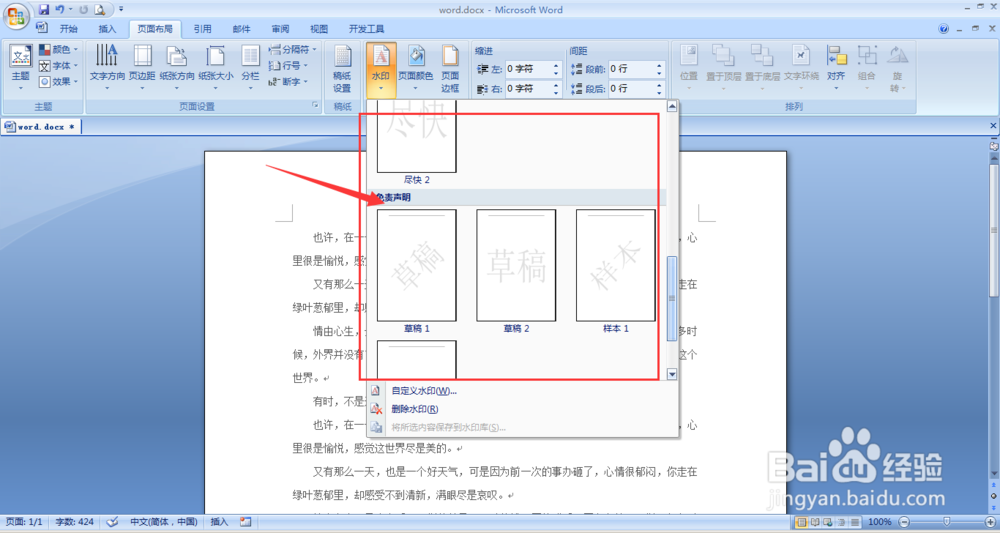Screen dimensions: 1000x533
Task: Toggle the 水印 watermark button
Action: (x=381, y=69)
